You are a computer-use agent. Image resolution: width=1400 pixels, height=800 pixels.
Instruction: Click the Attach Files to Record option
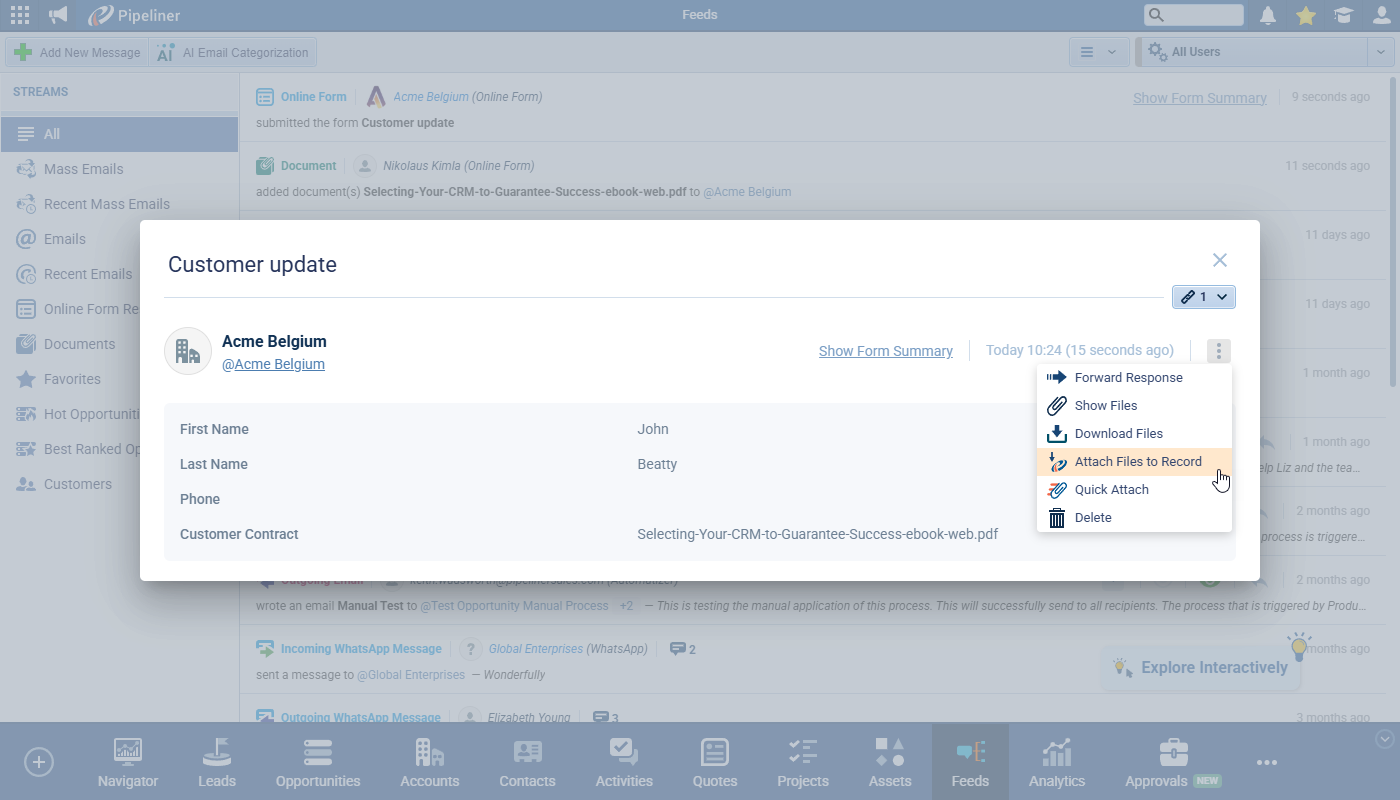tap(1138, 462)
